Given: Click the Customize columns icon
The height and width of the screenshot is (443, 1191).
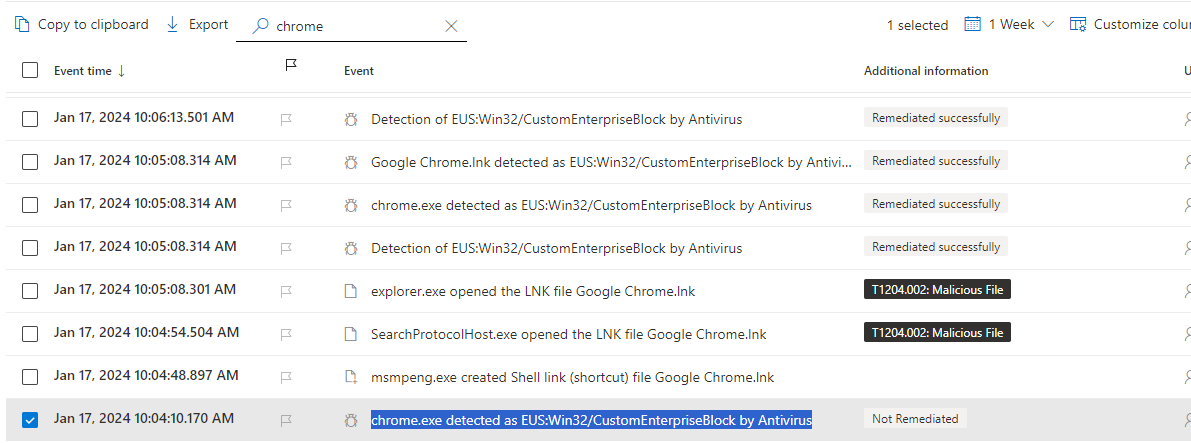Looking at the screenshot, I should pyautogui.click(x=1078, y=24).
